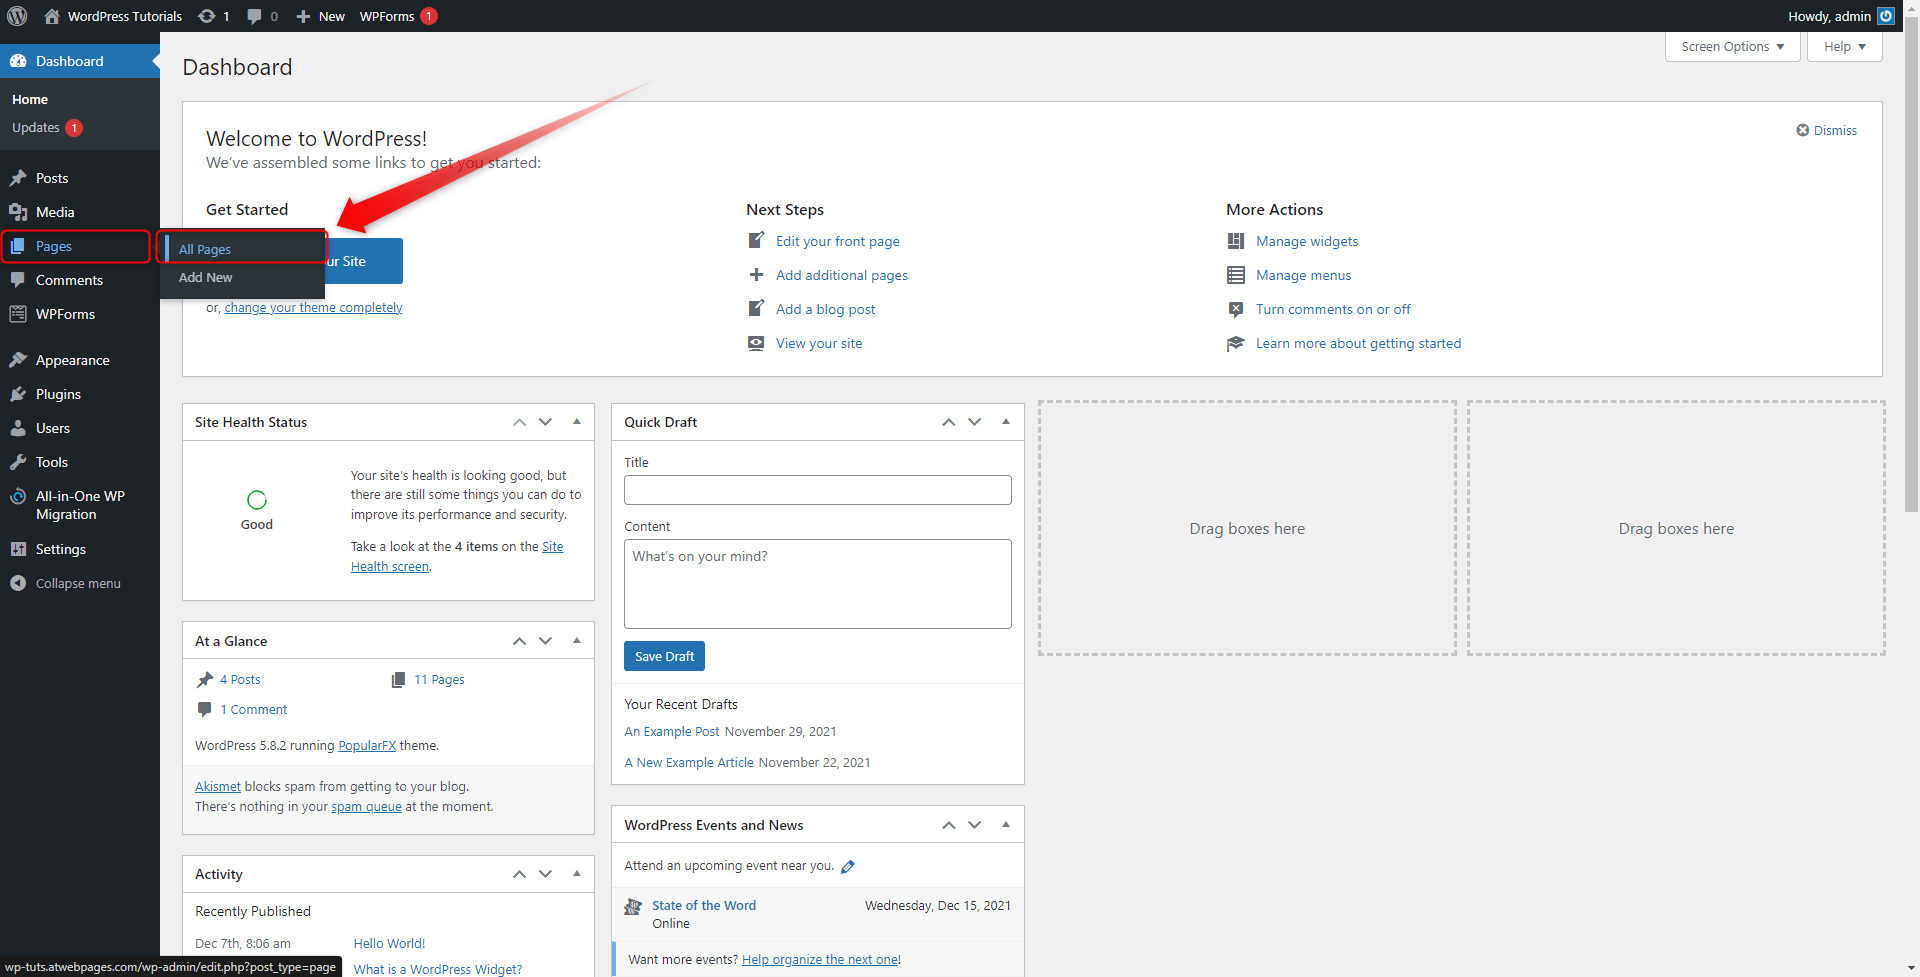
Task: Select All Pages in flyout submenu
Action: coord(205,249)
